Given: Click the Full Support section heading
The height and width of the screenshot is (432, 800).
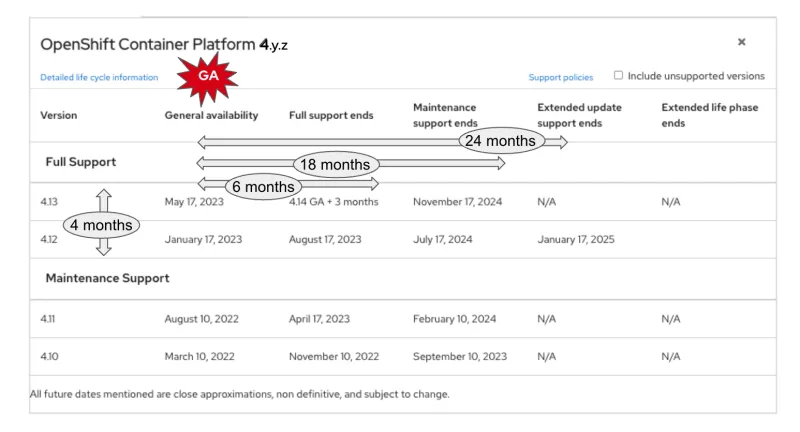Looking at the screenshot, I should [82, 161].
